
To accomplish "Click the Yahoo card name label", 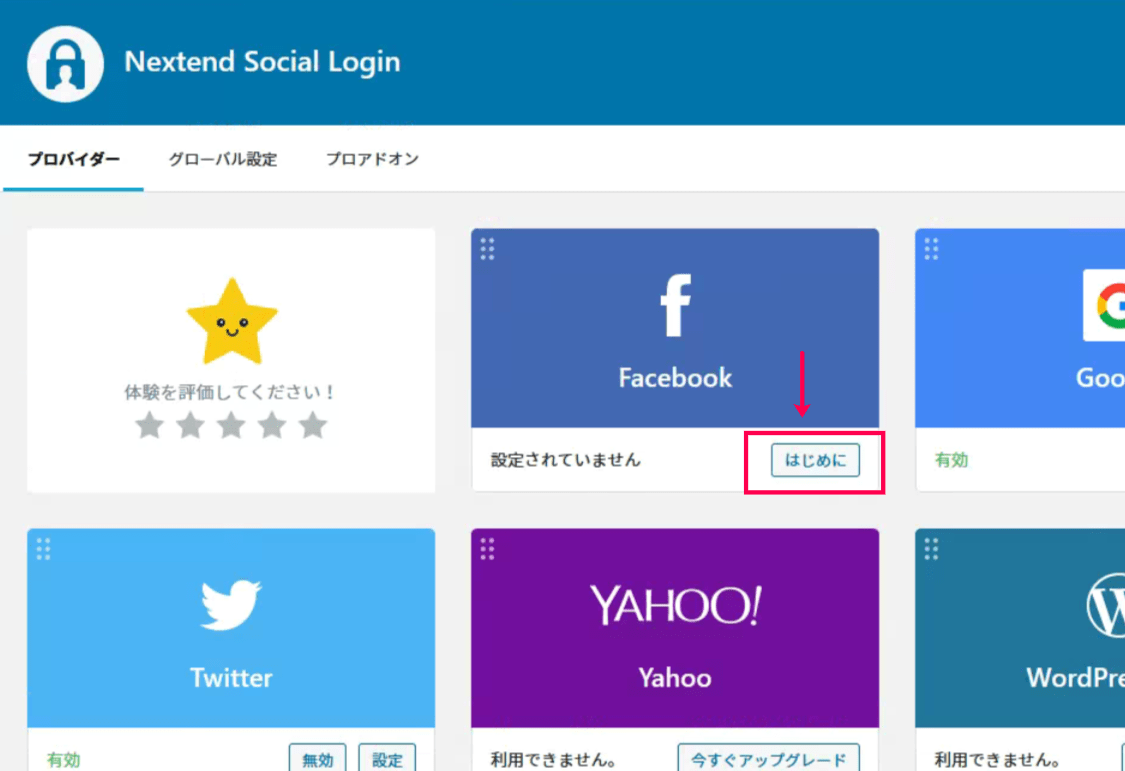I will [675, 678].
